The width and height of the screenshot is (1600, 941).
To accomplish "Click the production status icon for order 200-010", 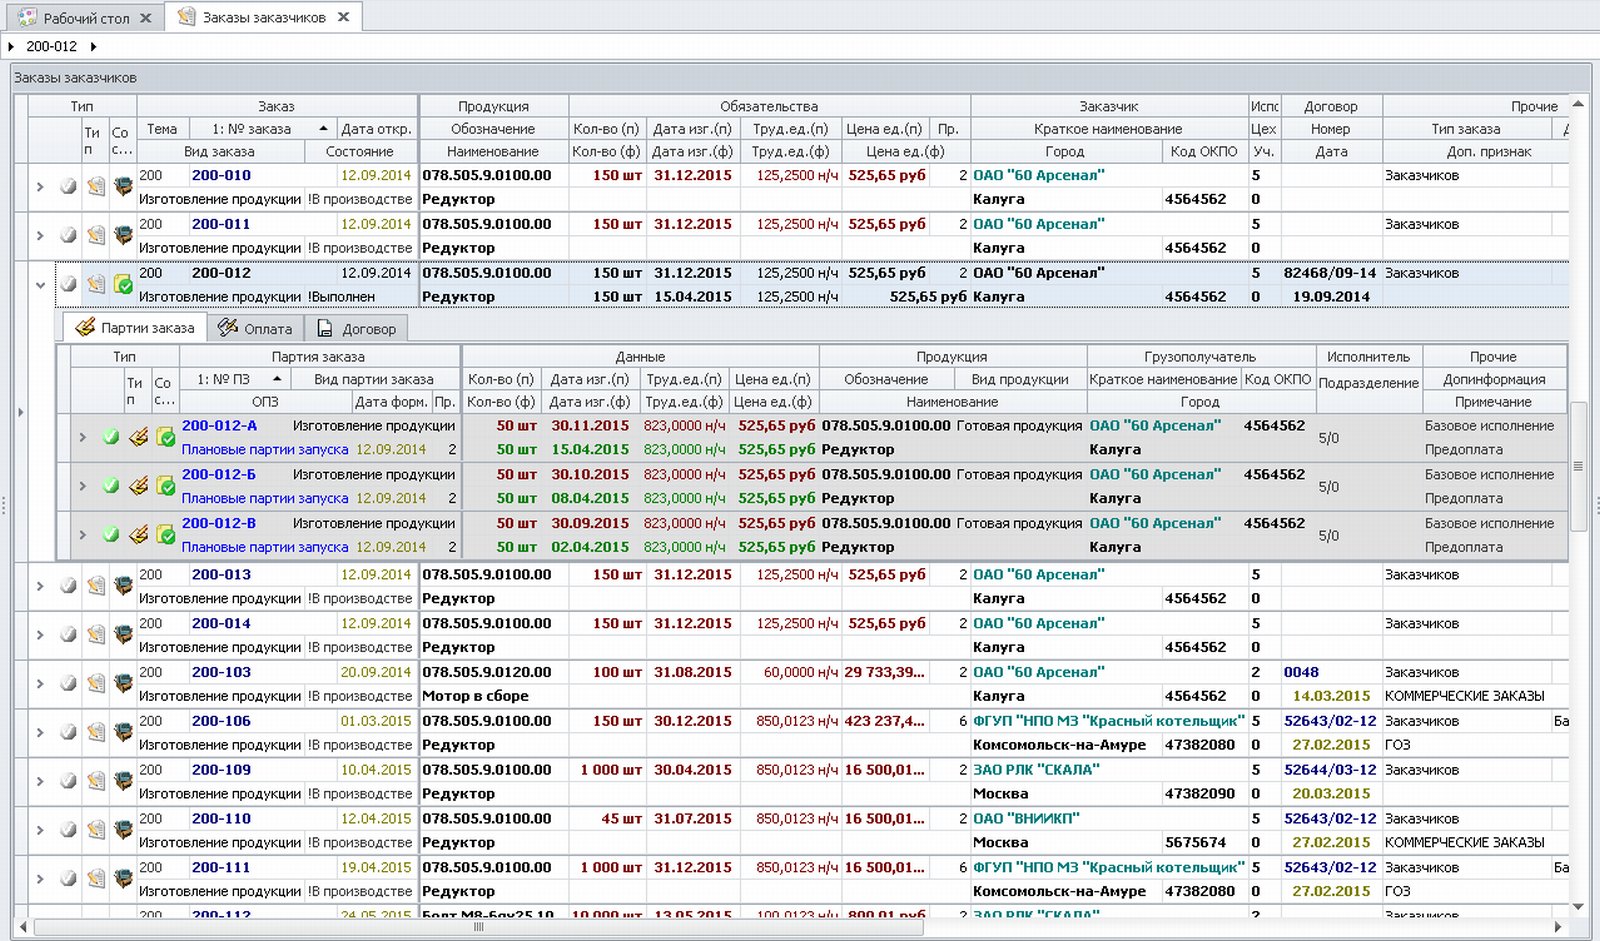I will [x=123, y=187].
